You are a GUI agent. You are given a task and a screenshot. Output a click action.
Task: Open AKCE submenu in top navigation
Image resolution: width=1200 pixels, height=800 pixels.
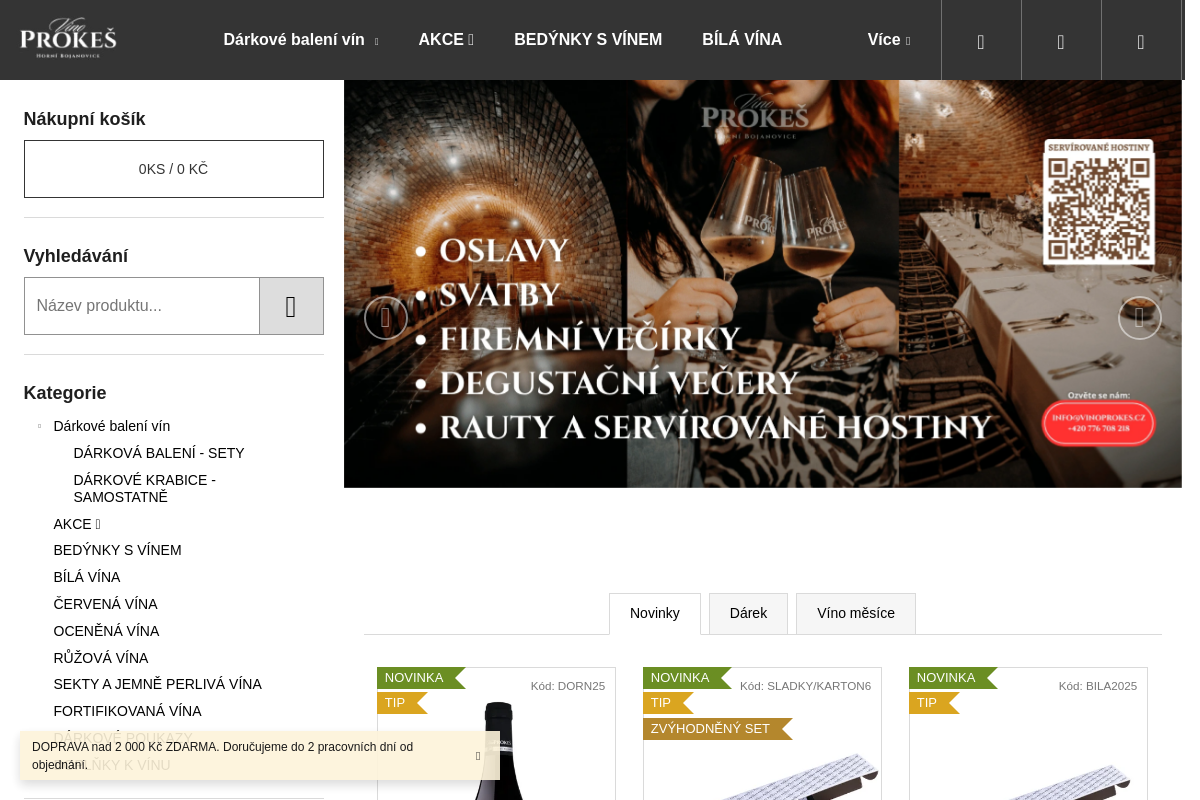(446, 40)
